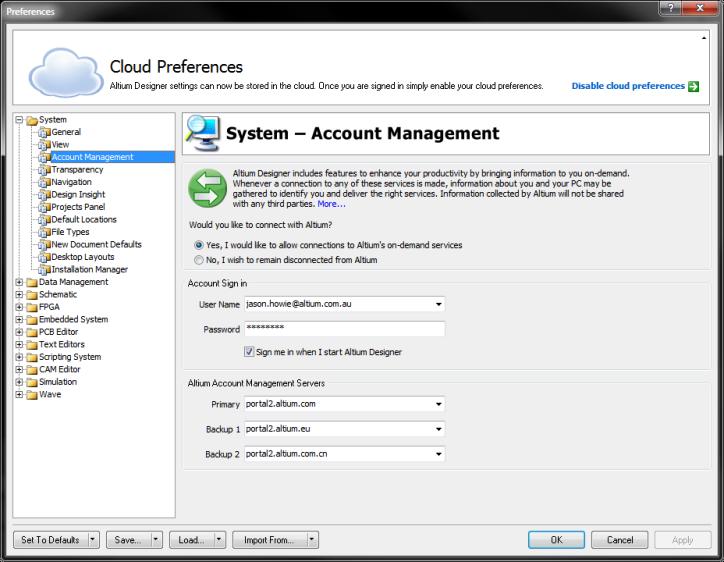
Task: Collapse the System tree node
Action: pos(19,120)
